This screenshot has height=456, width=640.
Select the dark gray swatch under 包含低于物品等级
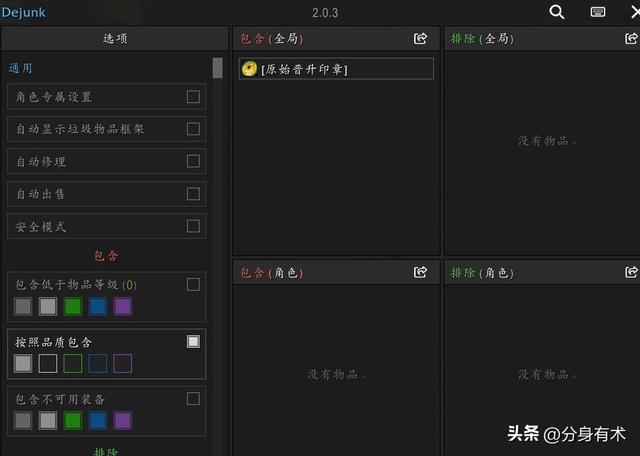tap(23, 306)
